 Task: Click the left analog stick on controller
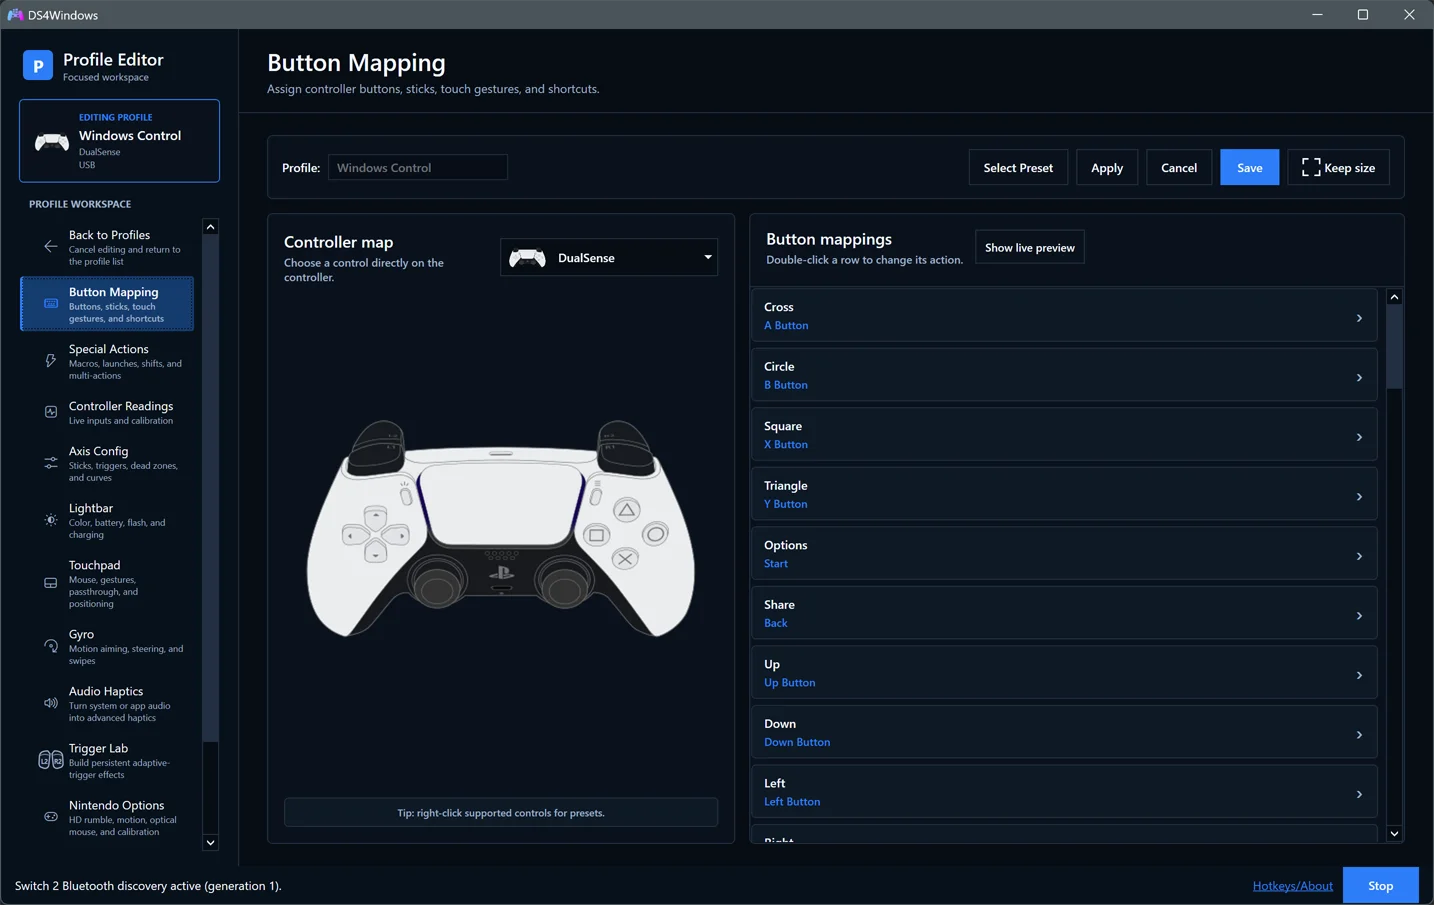tap(437, 583)
